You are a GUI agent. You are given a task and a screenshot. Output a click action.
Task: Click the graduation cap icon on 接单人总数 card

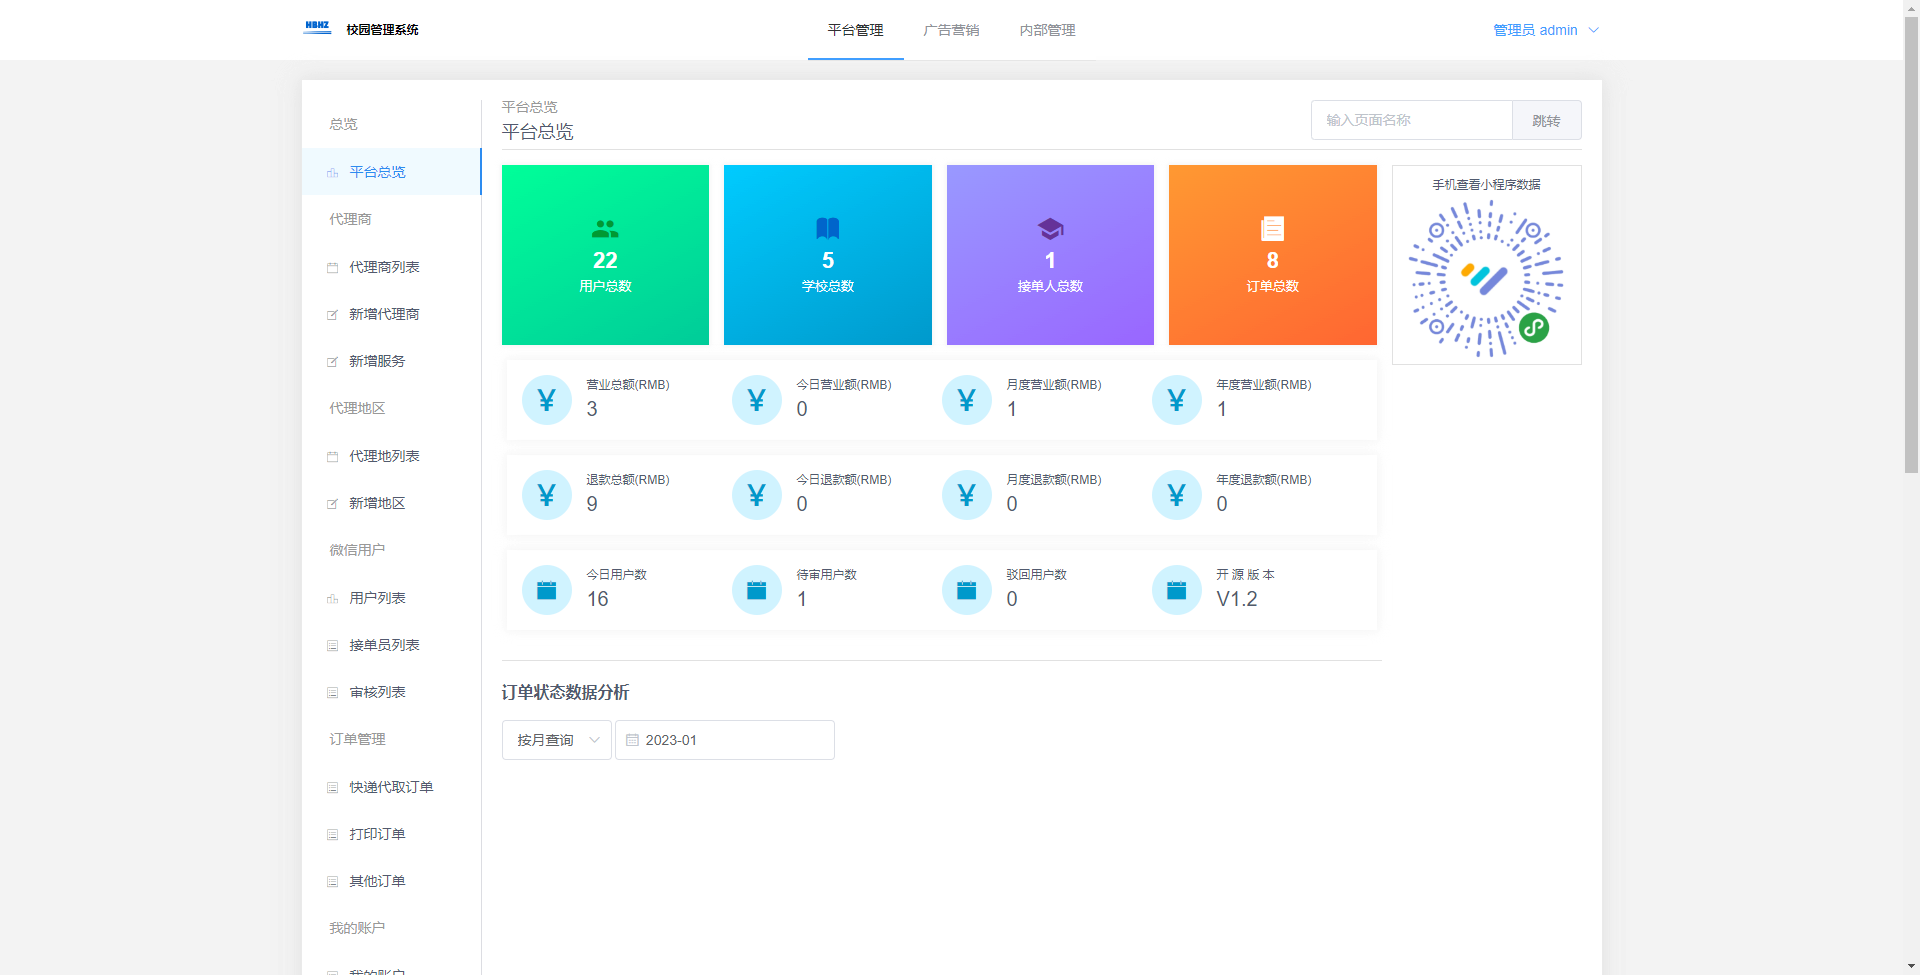tap(1050, 229)
